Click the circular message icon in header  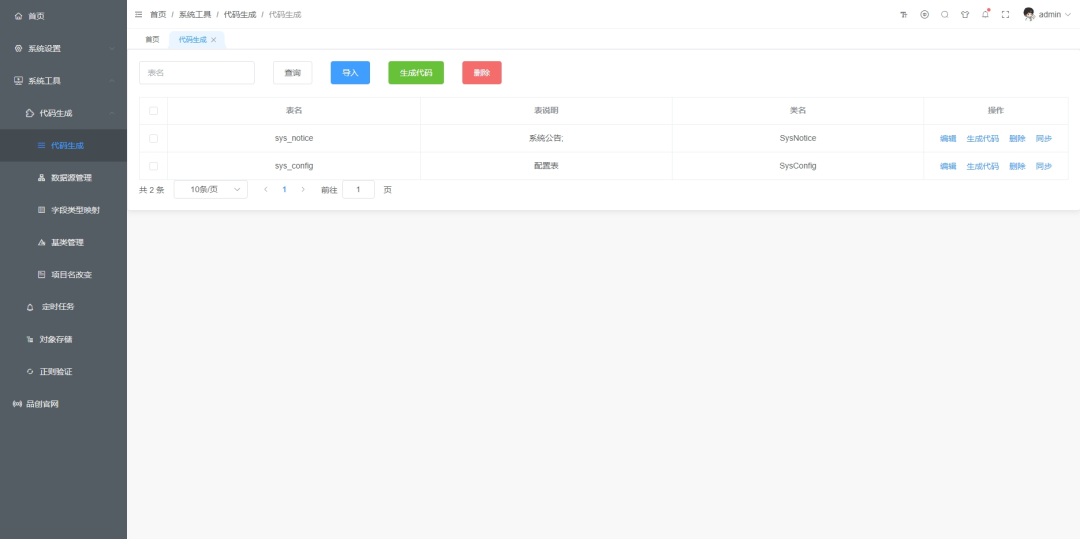click(x=924, y=14)
